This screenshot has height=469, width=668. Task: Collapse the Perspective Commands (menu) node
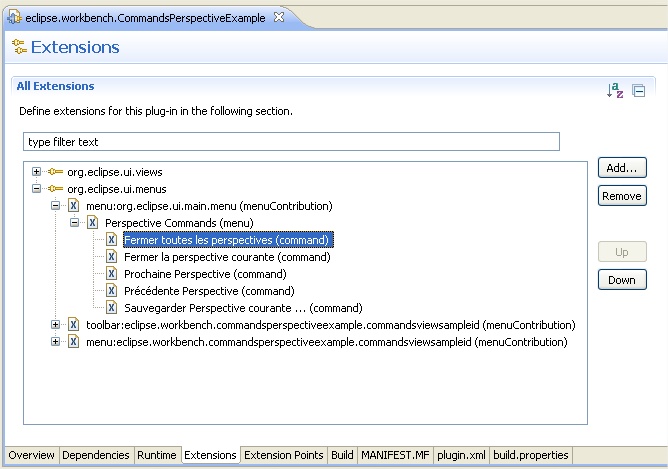point(74,222)
